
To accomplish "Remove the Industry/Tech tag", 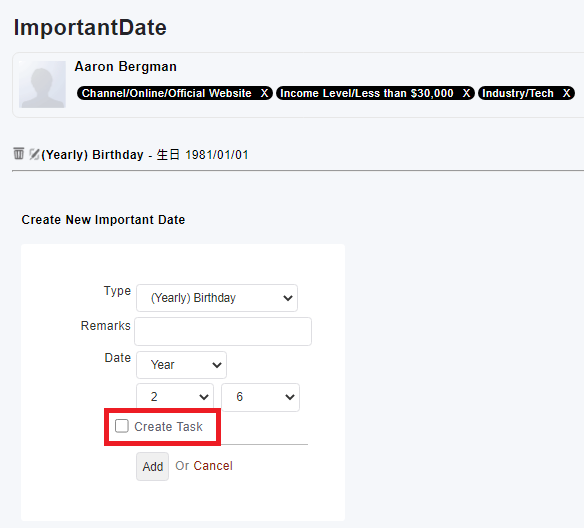I will point(566,93).
